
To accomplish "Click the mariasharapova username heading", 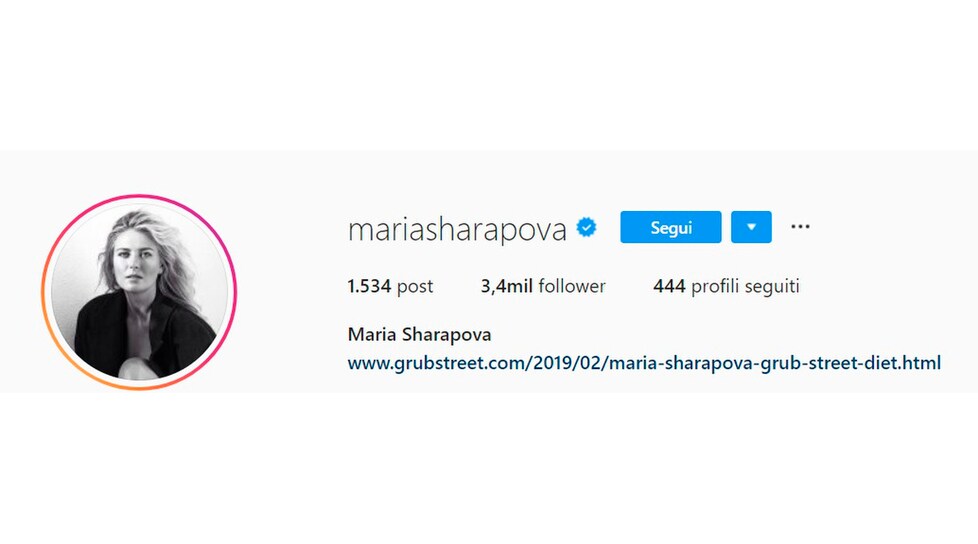I will tap(457, 229).
